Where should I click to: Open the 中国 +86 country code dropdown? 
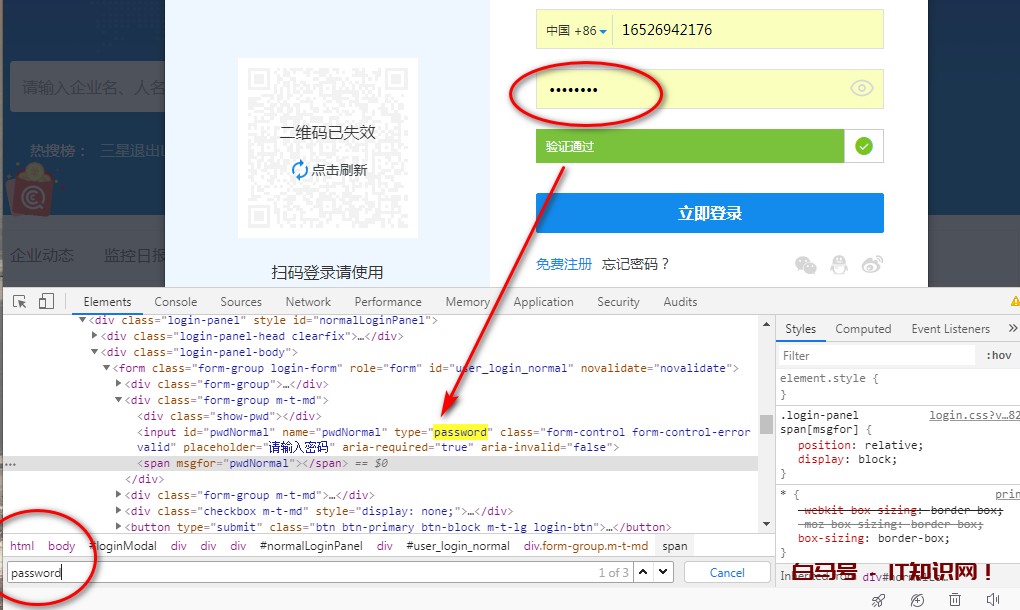click(576, 30)
